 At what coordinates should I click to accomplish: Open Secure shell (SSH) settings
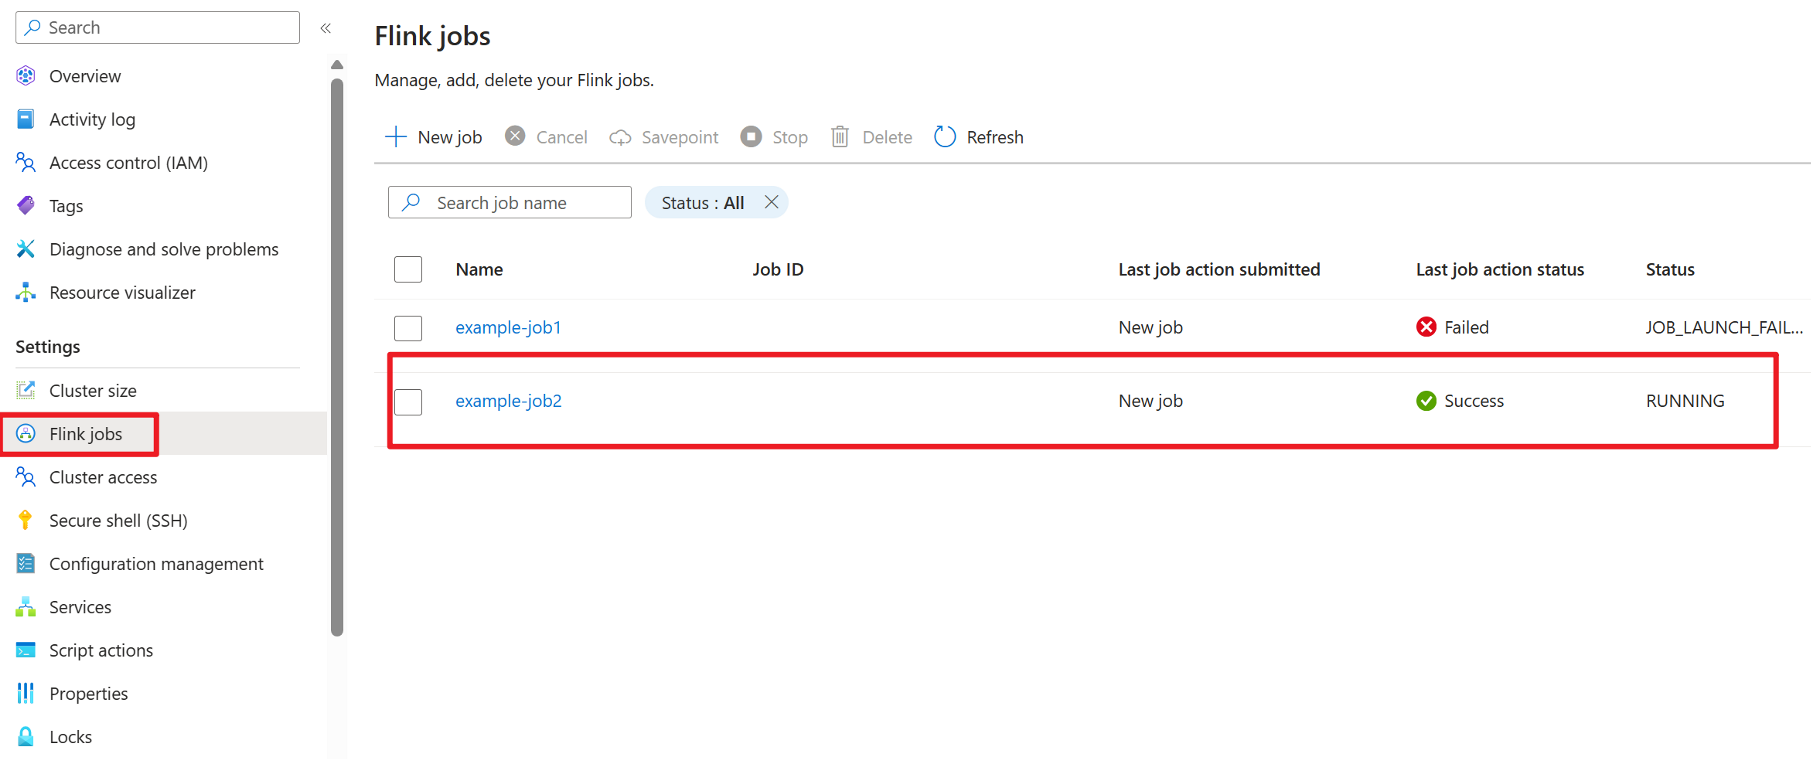pos(118,521)
